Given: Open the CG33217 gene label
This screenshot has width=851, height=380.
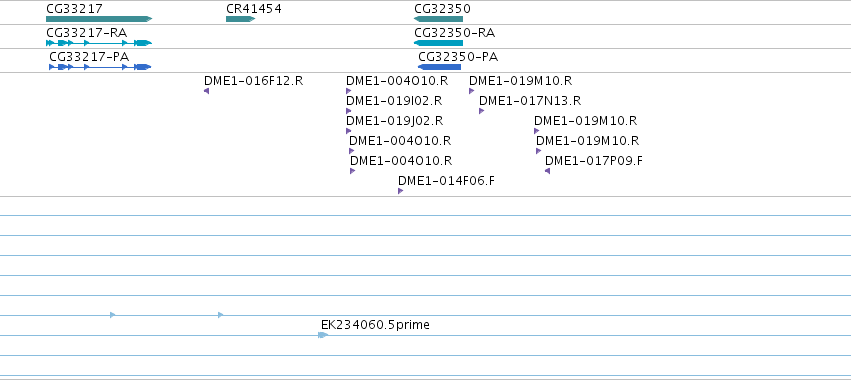Looking at the screenshot, I should 74,9.
